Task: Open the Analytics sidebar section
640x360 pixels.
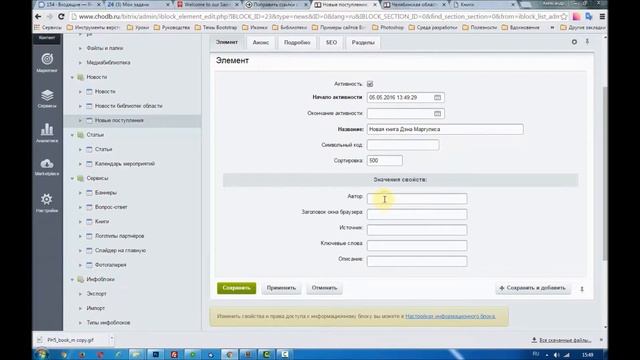Action: (x=47, y=133)
